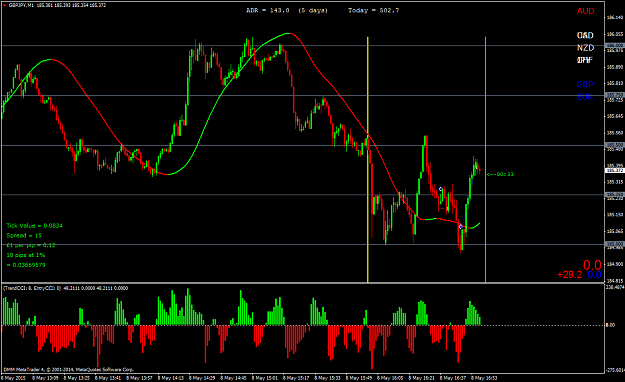Click the red +29.2 pips value
The width and height of the screenshot is (625, 382).
(x=569, y=275)
